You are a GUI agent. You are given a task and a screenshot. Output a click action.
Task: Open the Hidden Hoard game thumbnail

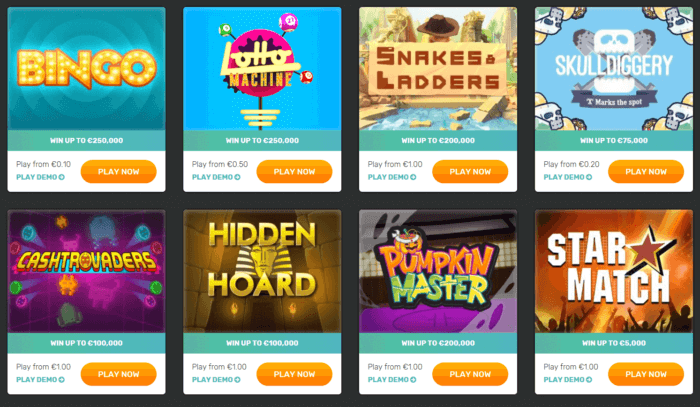[262, 271]
